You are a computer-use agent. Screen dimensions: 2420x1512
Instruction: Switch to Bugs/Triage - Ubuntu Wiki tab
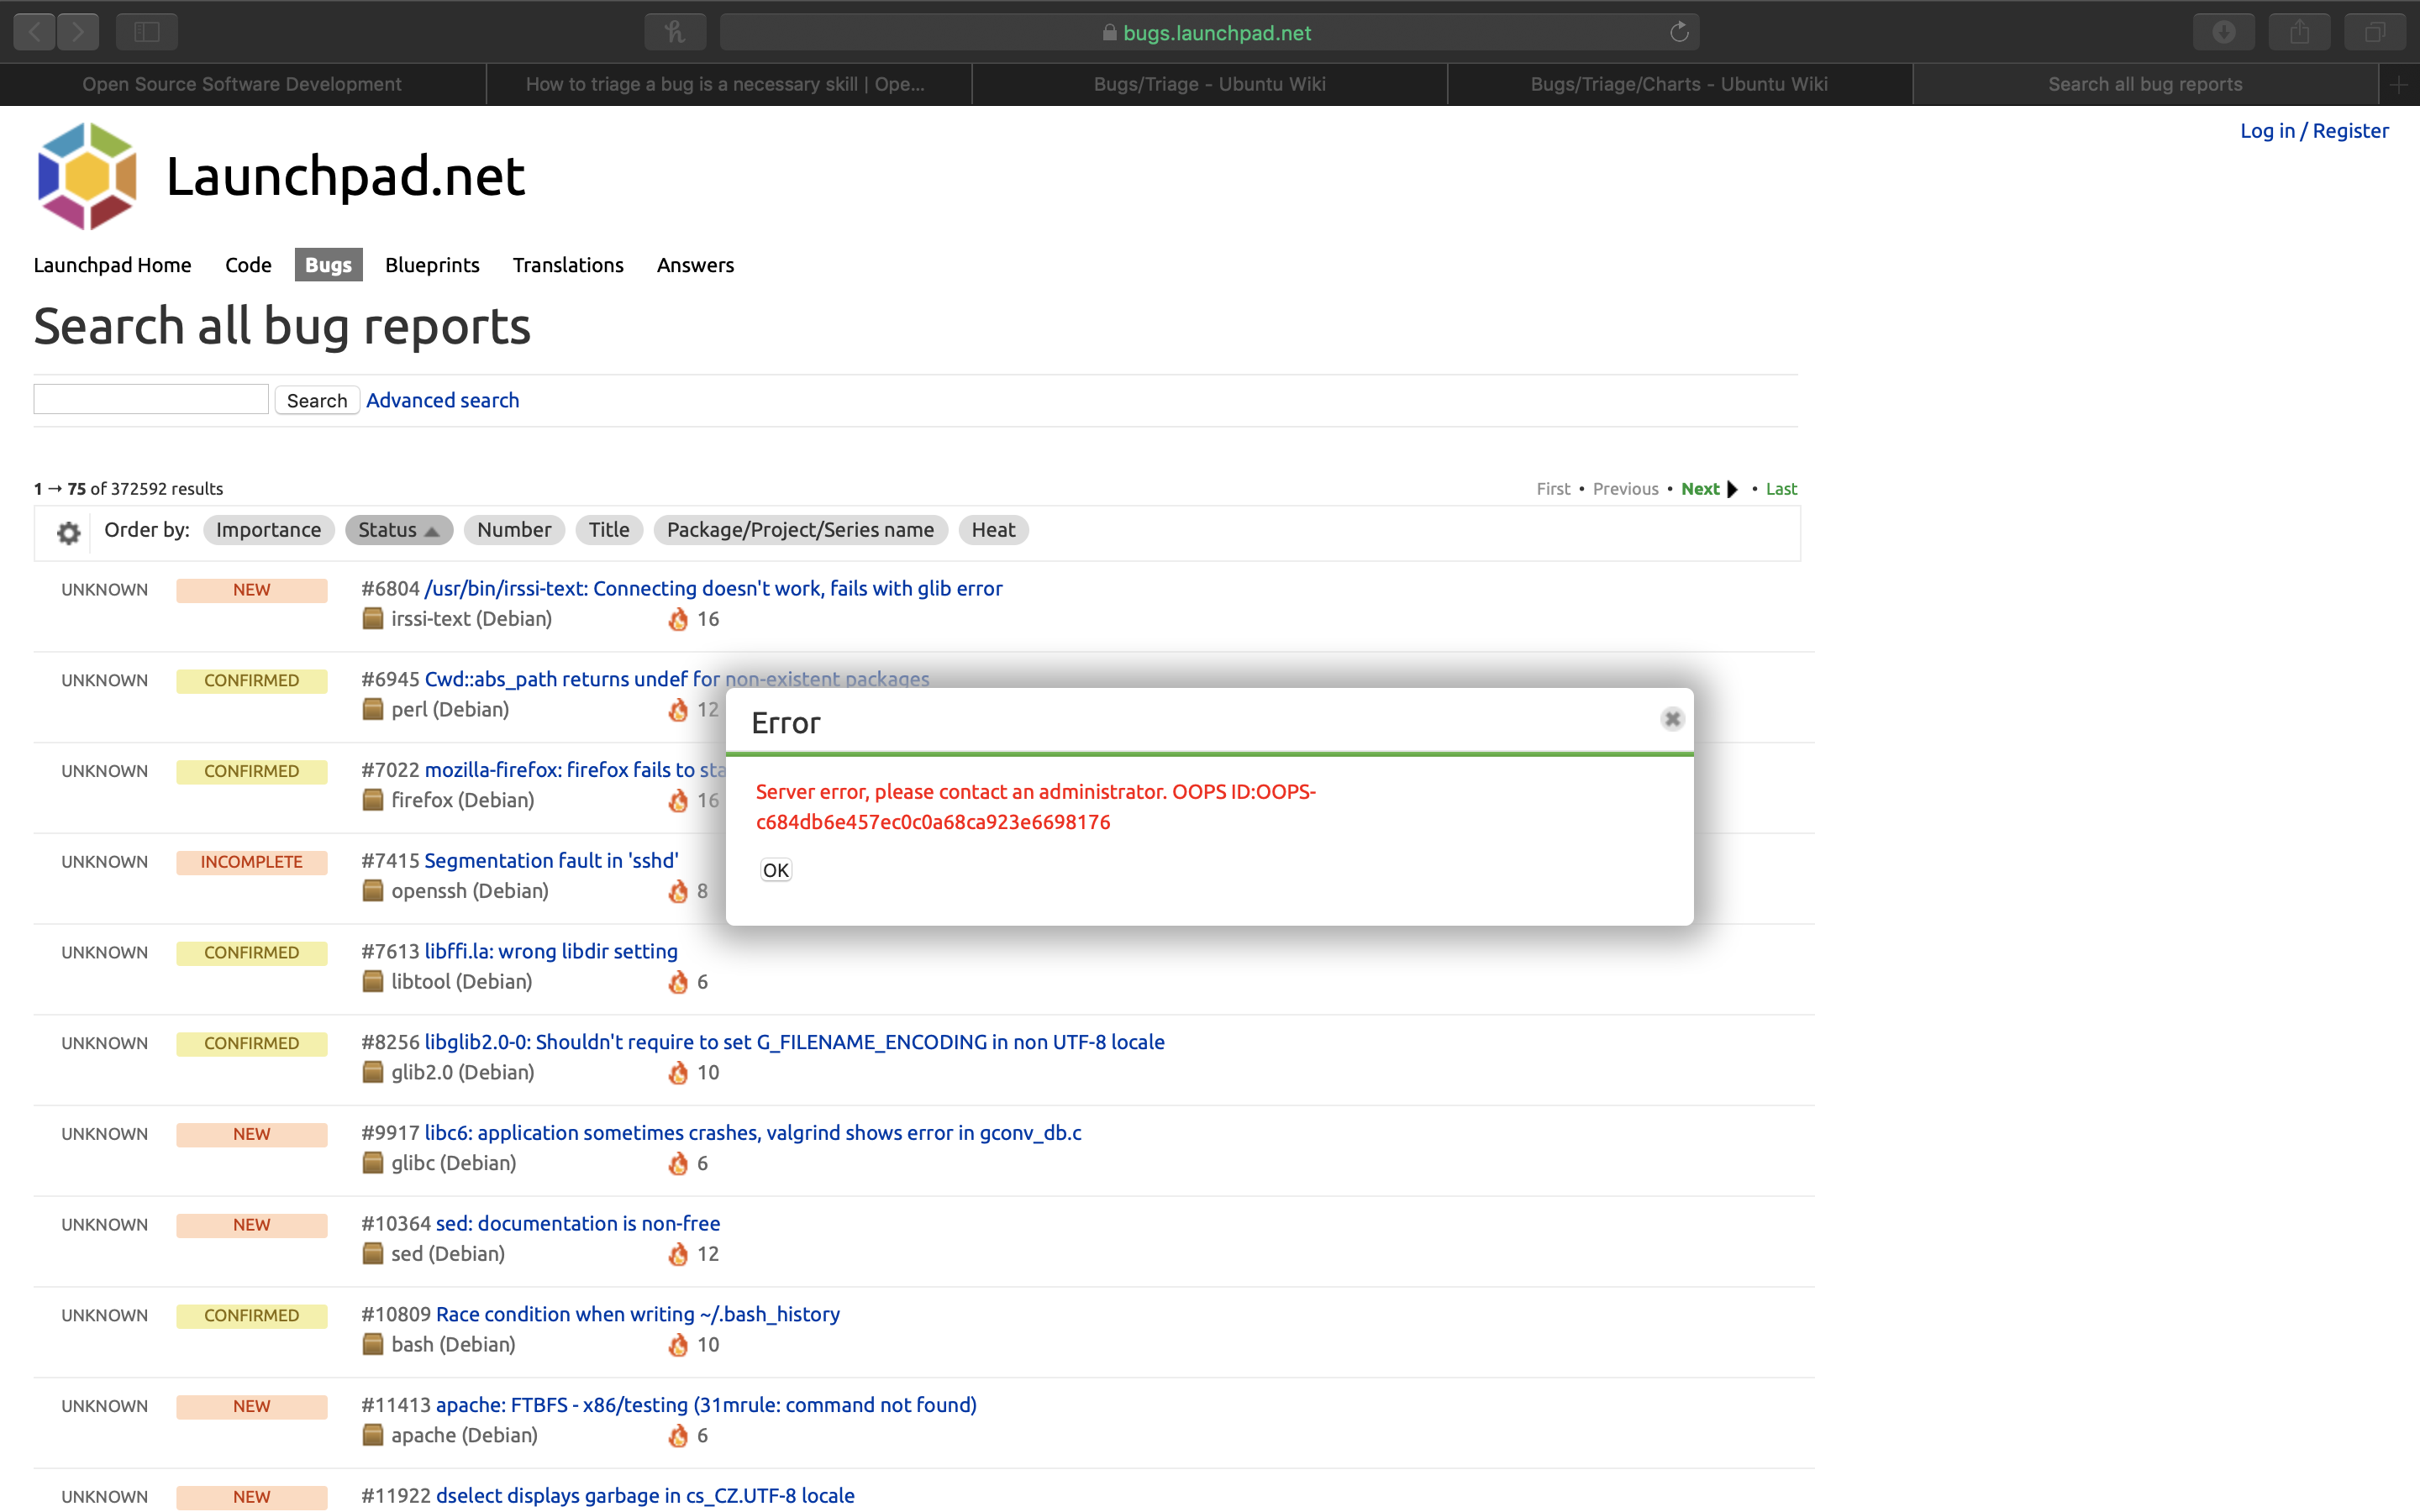(1209, 85)
